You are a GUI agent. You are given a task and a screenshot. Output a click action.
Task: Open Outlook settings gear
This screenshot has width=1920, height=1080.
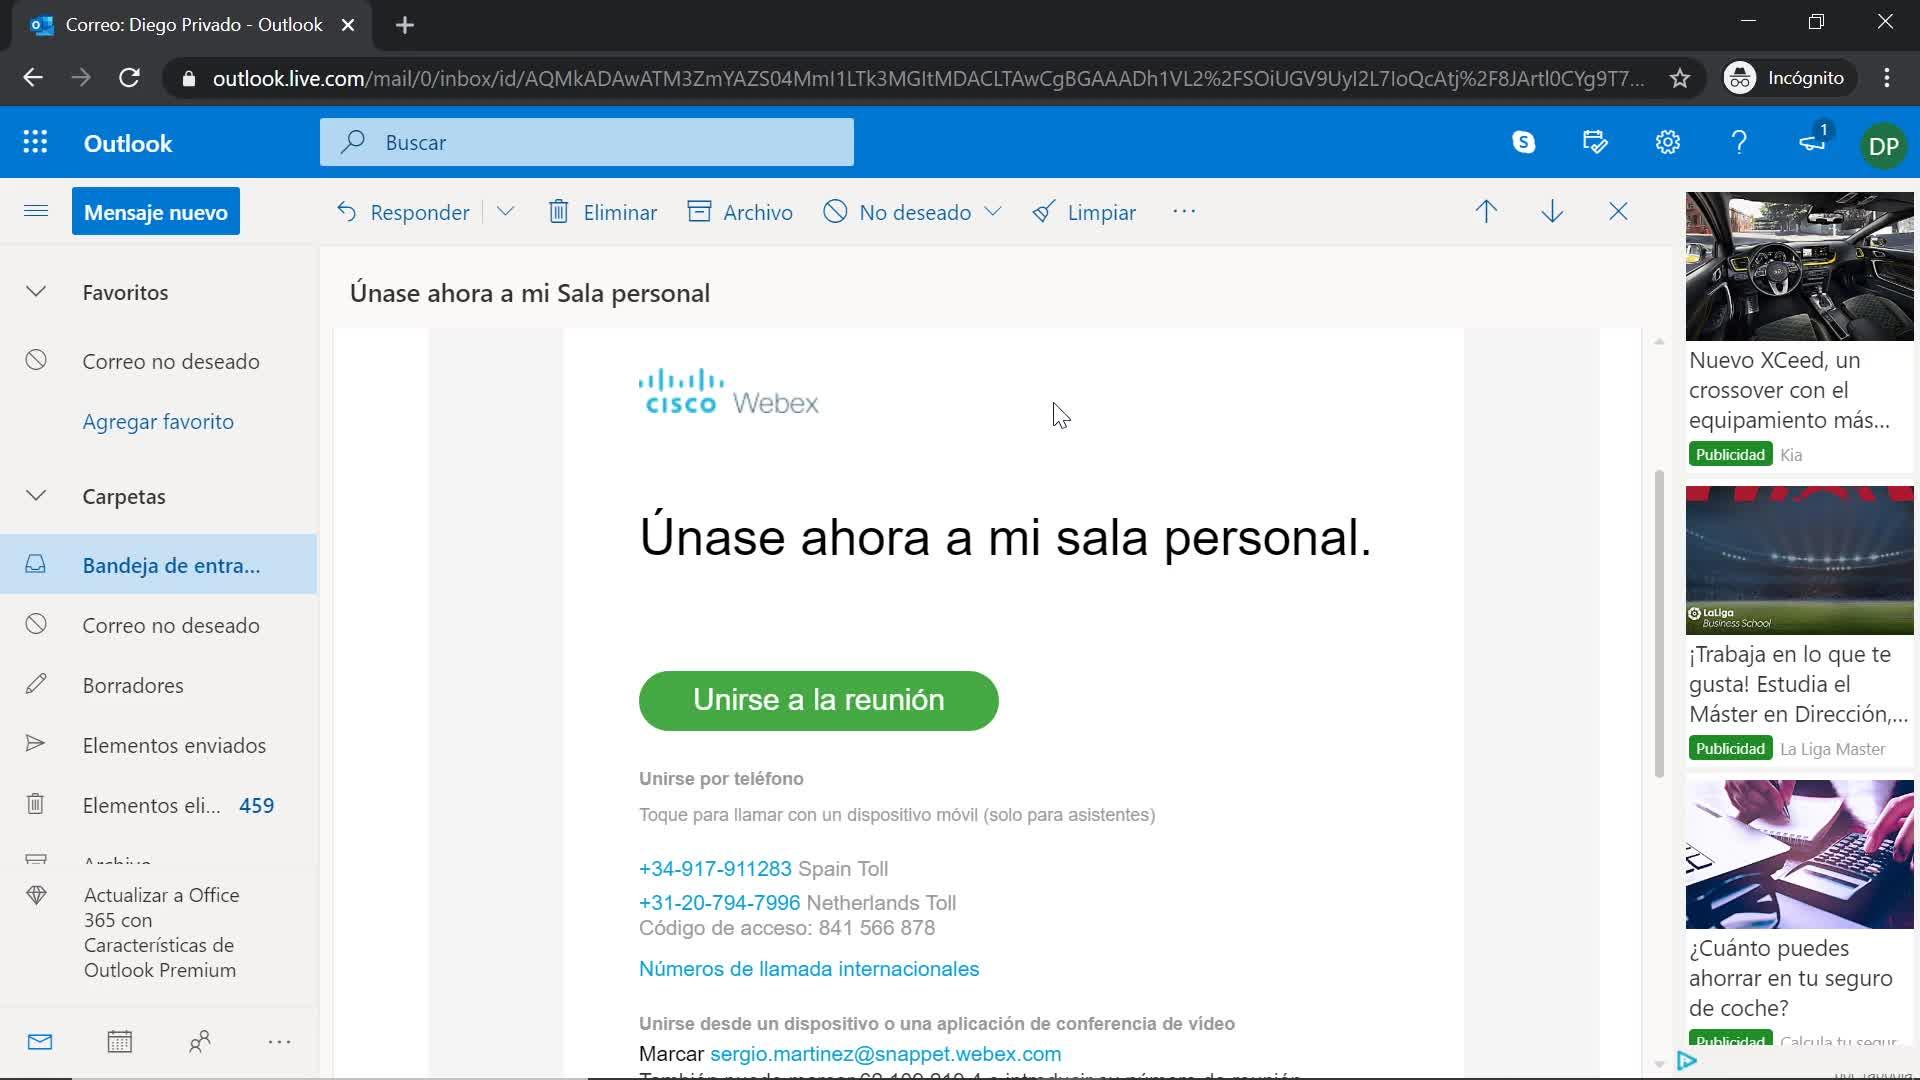pyautogui.click(x=1667, y=143)
